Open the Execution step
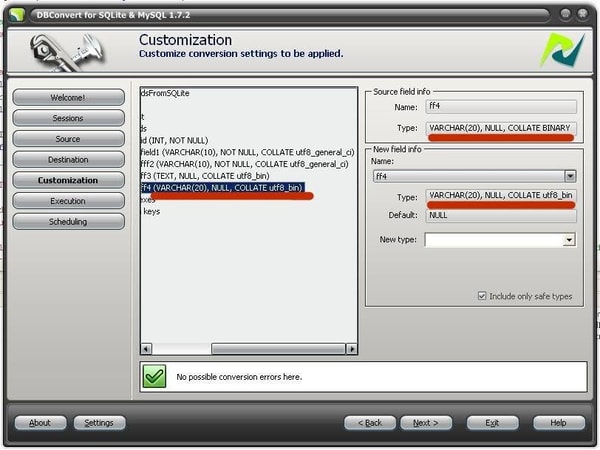The height and width of the screenshot is (450, 600). (x=68, y=201)
